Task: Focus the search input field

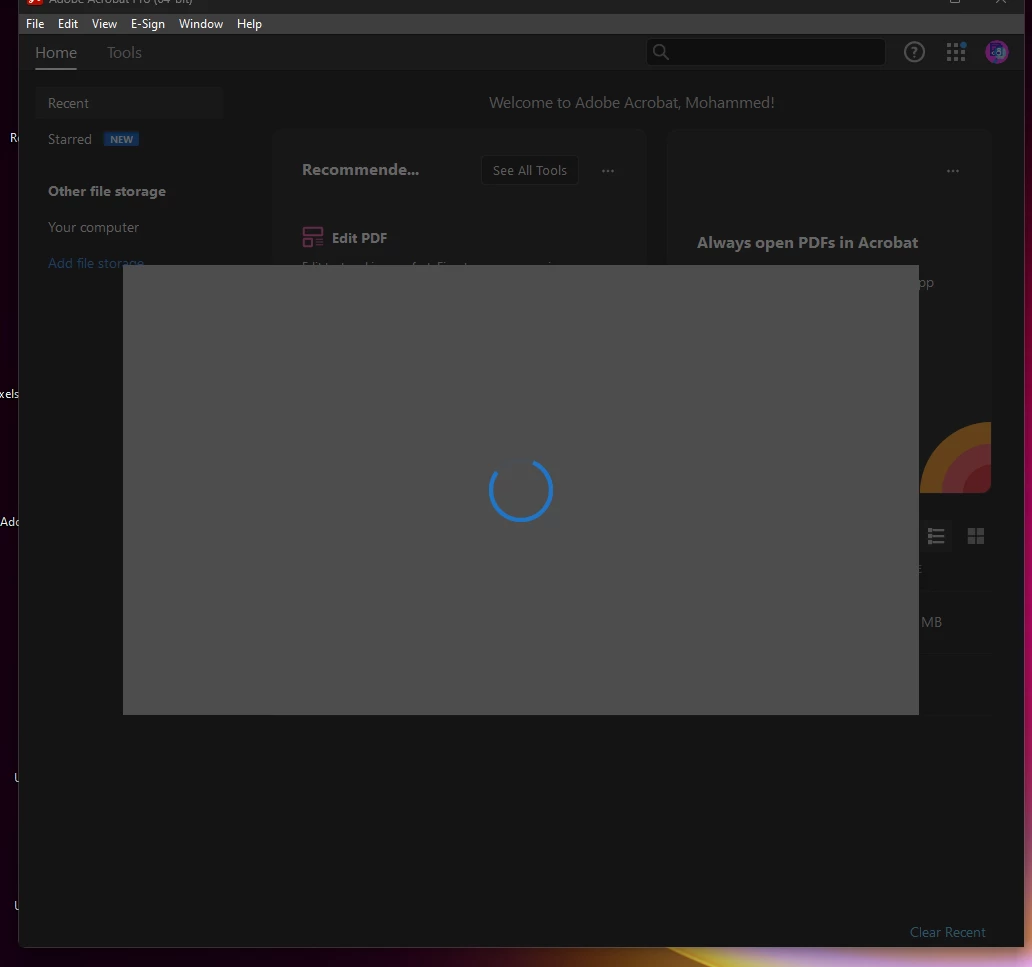Action: (x=765, y=52)
